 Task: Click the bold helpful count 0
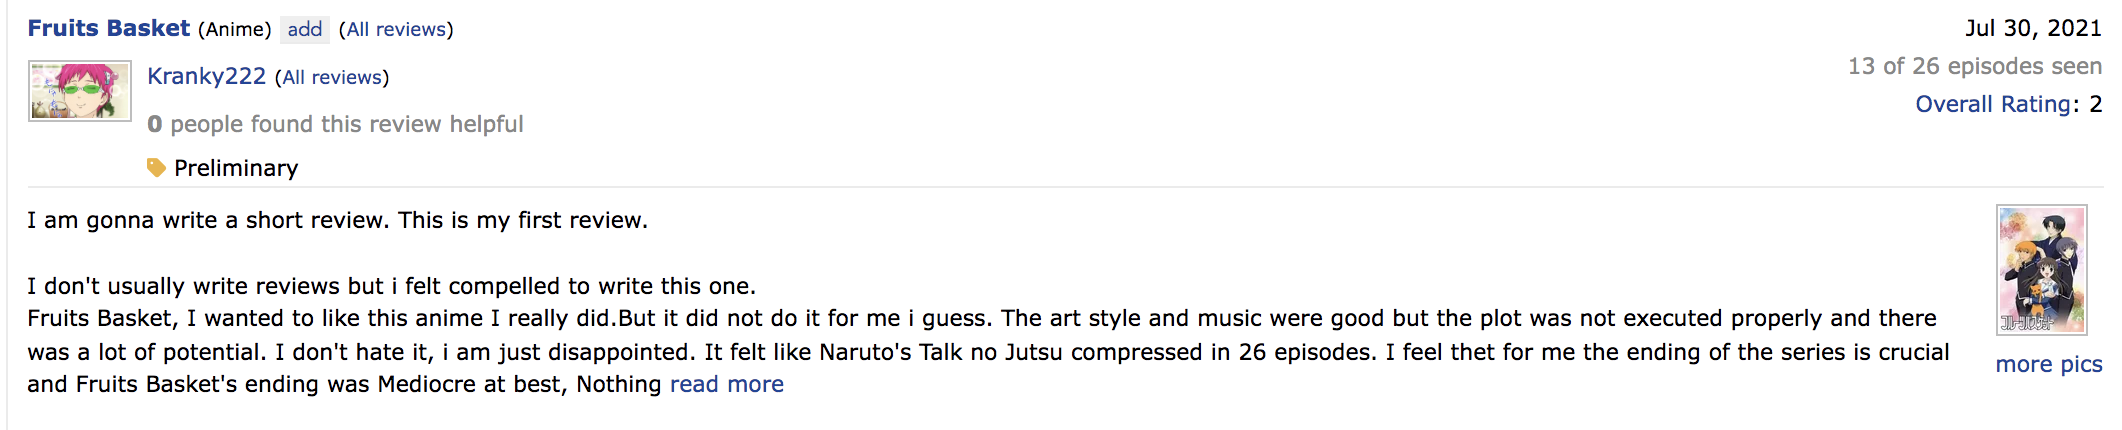tap(154, 124)
